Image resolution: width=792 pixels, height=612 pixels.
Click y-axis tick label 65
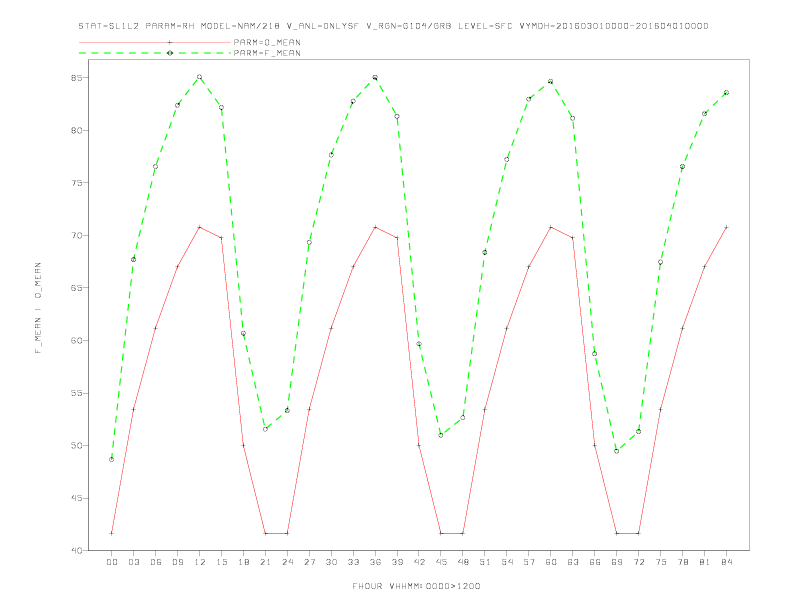76,288
